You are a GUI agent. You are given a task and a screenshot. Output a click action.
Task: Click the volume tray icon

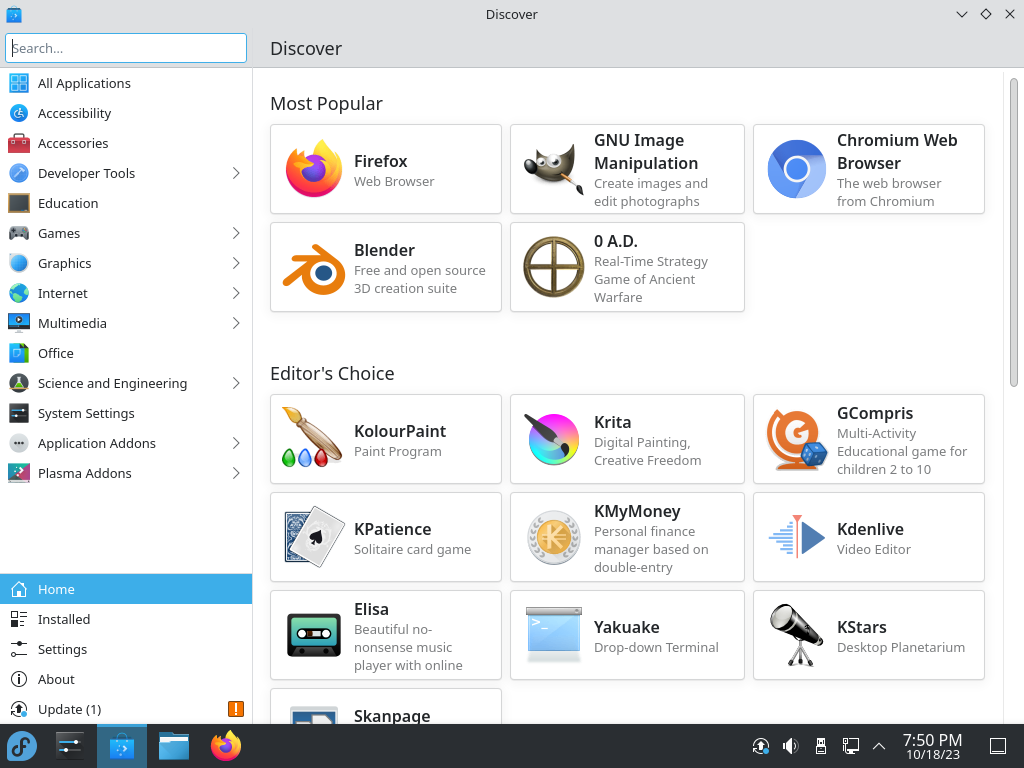tap(791, 746)
